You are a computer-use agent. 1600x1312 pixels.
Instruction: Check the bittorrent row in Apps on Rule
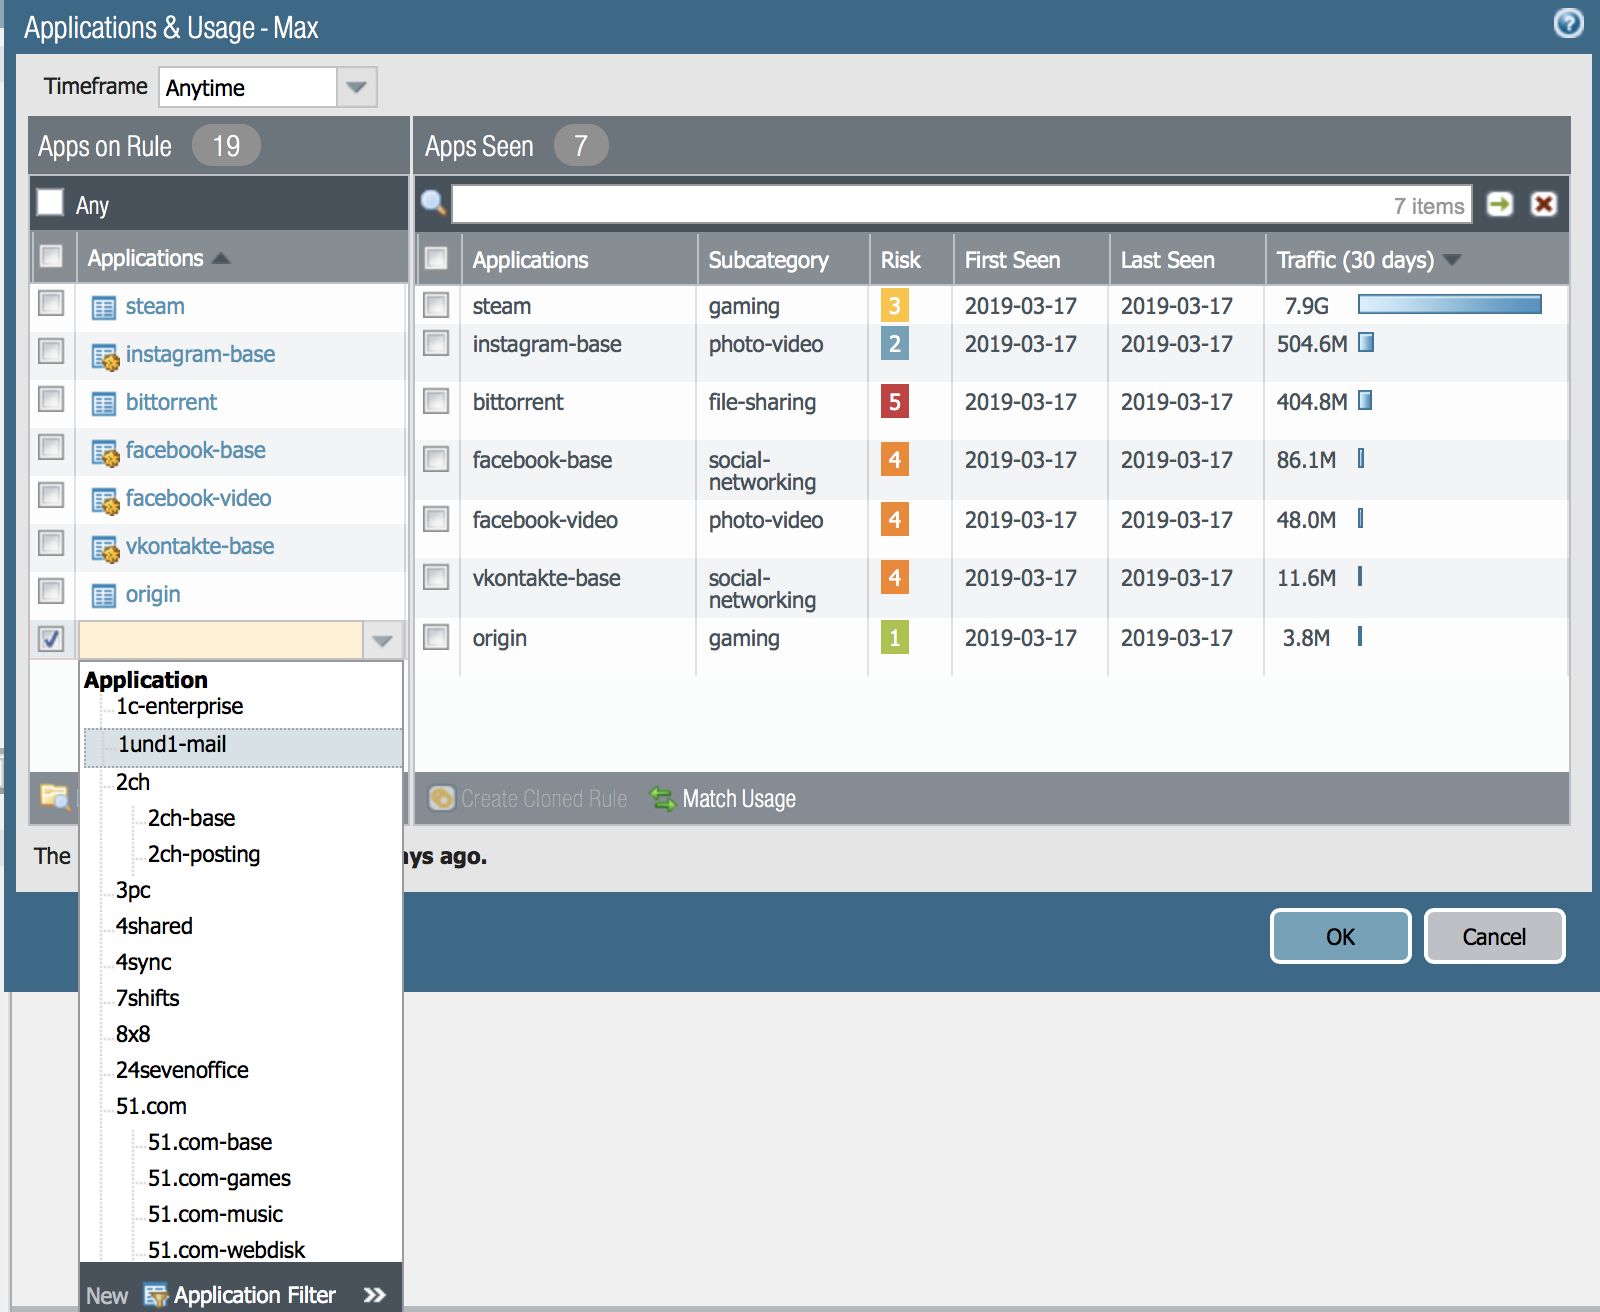(51, 399)
